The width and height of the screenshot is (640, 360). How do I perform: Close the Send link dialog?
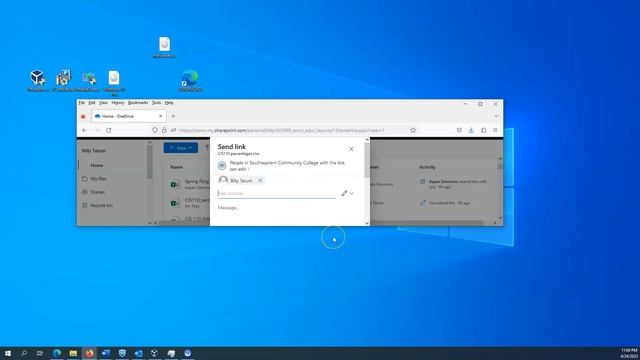click(x=351, y=149)
